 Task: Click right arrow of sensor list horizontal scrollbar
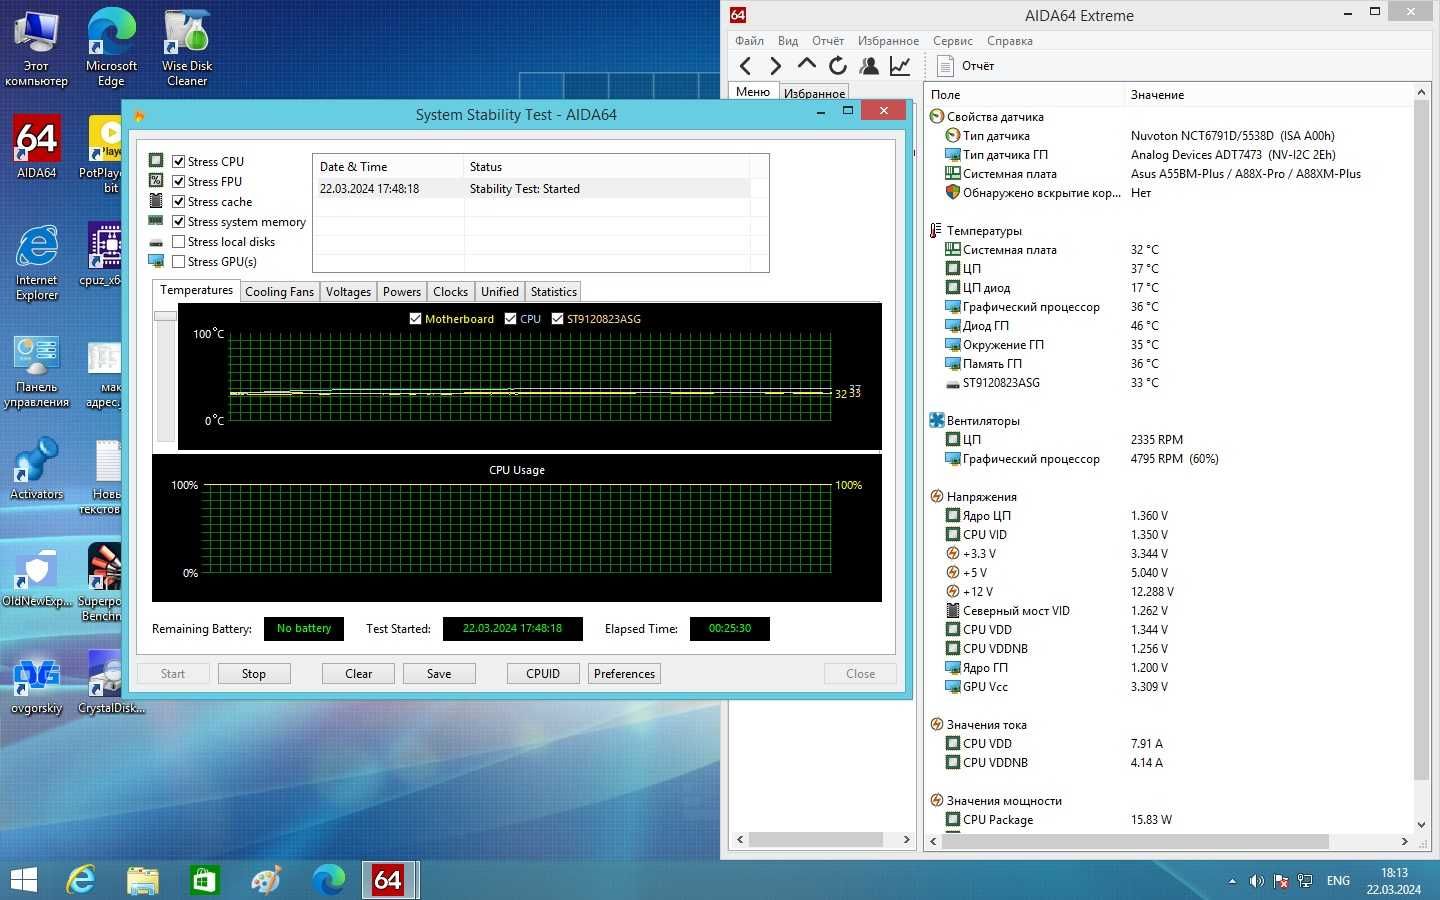tap(1404, 841)
